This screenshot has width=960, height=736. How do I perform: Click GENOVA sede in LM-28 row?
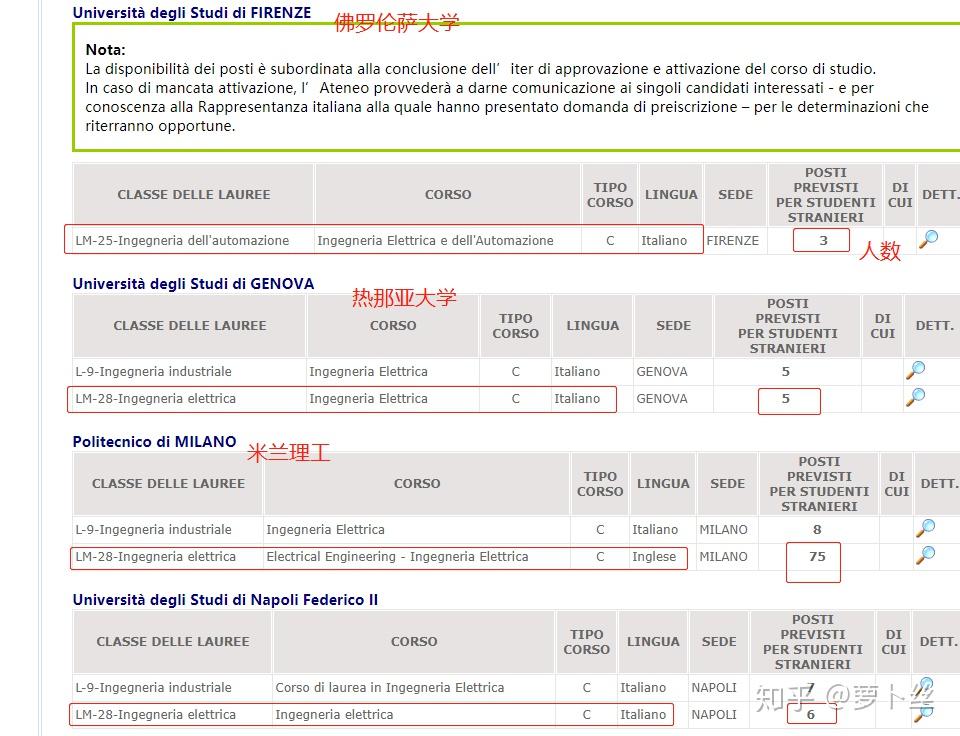662,399
